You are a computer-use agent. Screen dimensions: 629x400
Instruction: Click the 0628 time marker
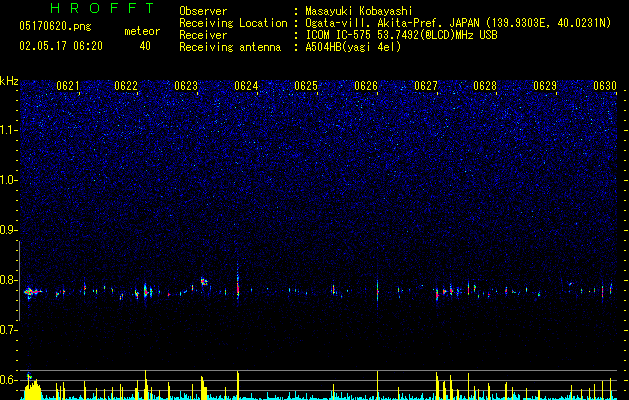[485, 86]
